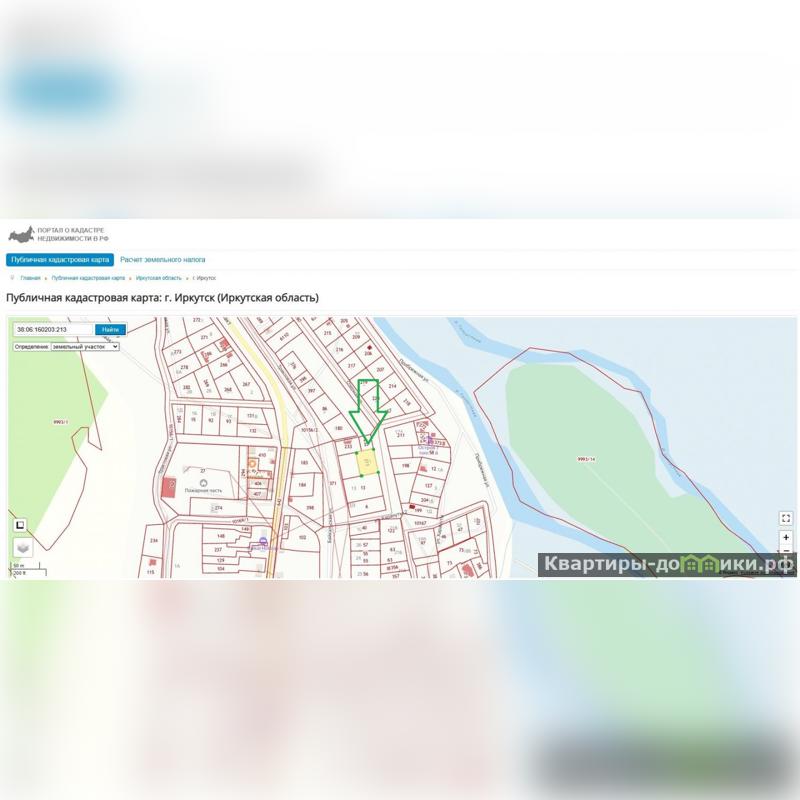Go to Главная breadcrumb link
The image size is (800, 800).
[30, 278]
